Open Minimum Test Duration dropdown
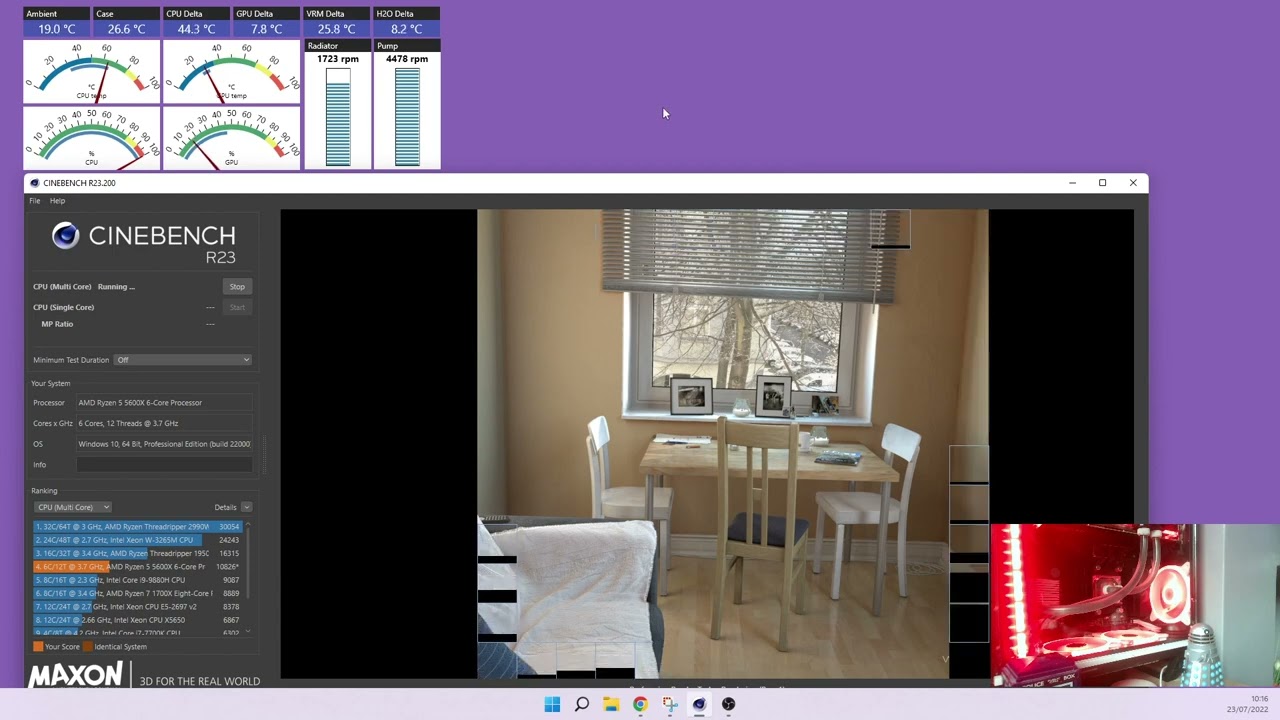 click(182, 360)
